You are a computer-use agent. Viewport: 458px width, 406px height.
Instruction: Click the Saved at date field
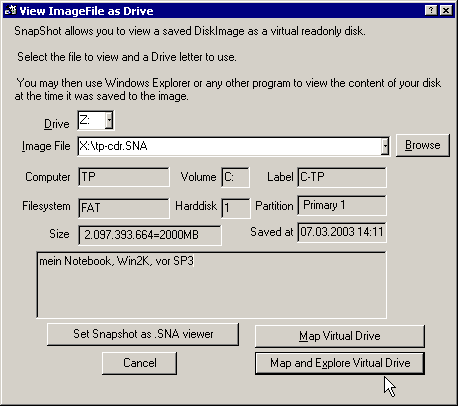[342, 232]
